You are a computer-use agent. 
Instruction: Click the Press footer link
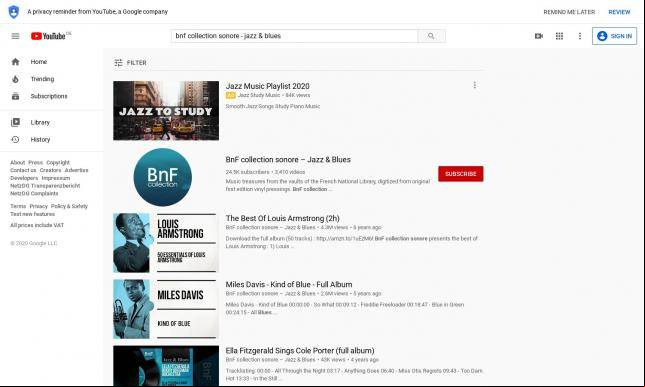coord(35,163)
